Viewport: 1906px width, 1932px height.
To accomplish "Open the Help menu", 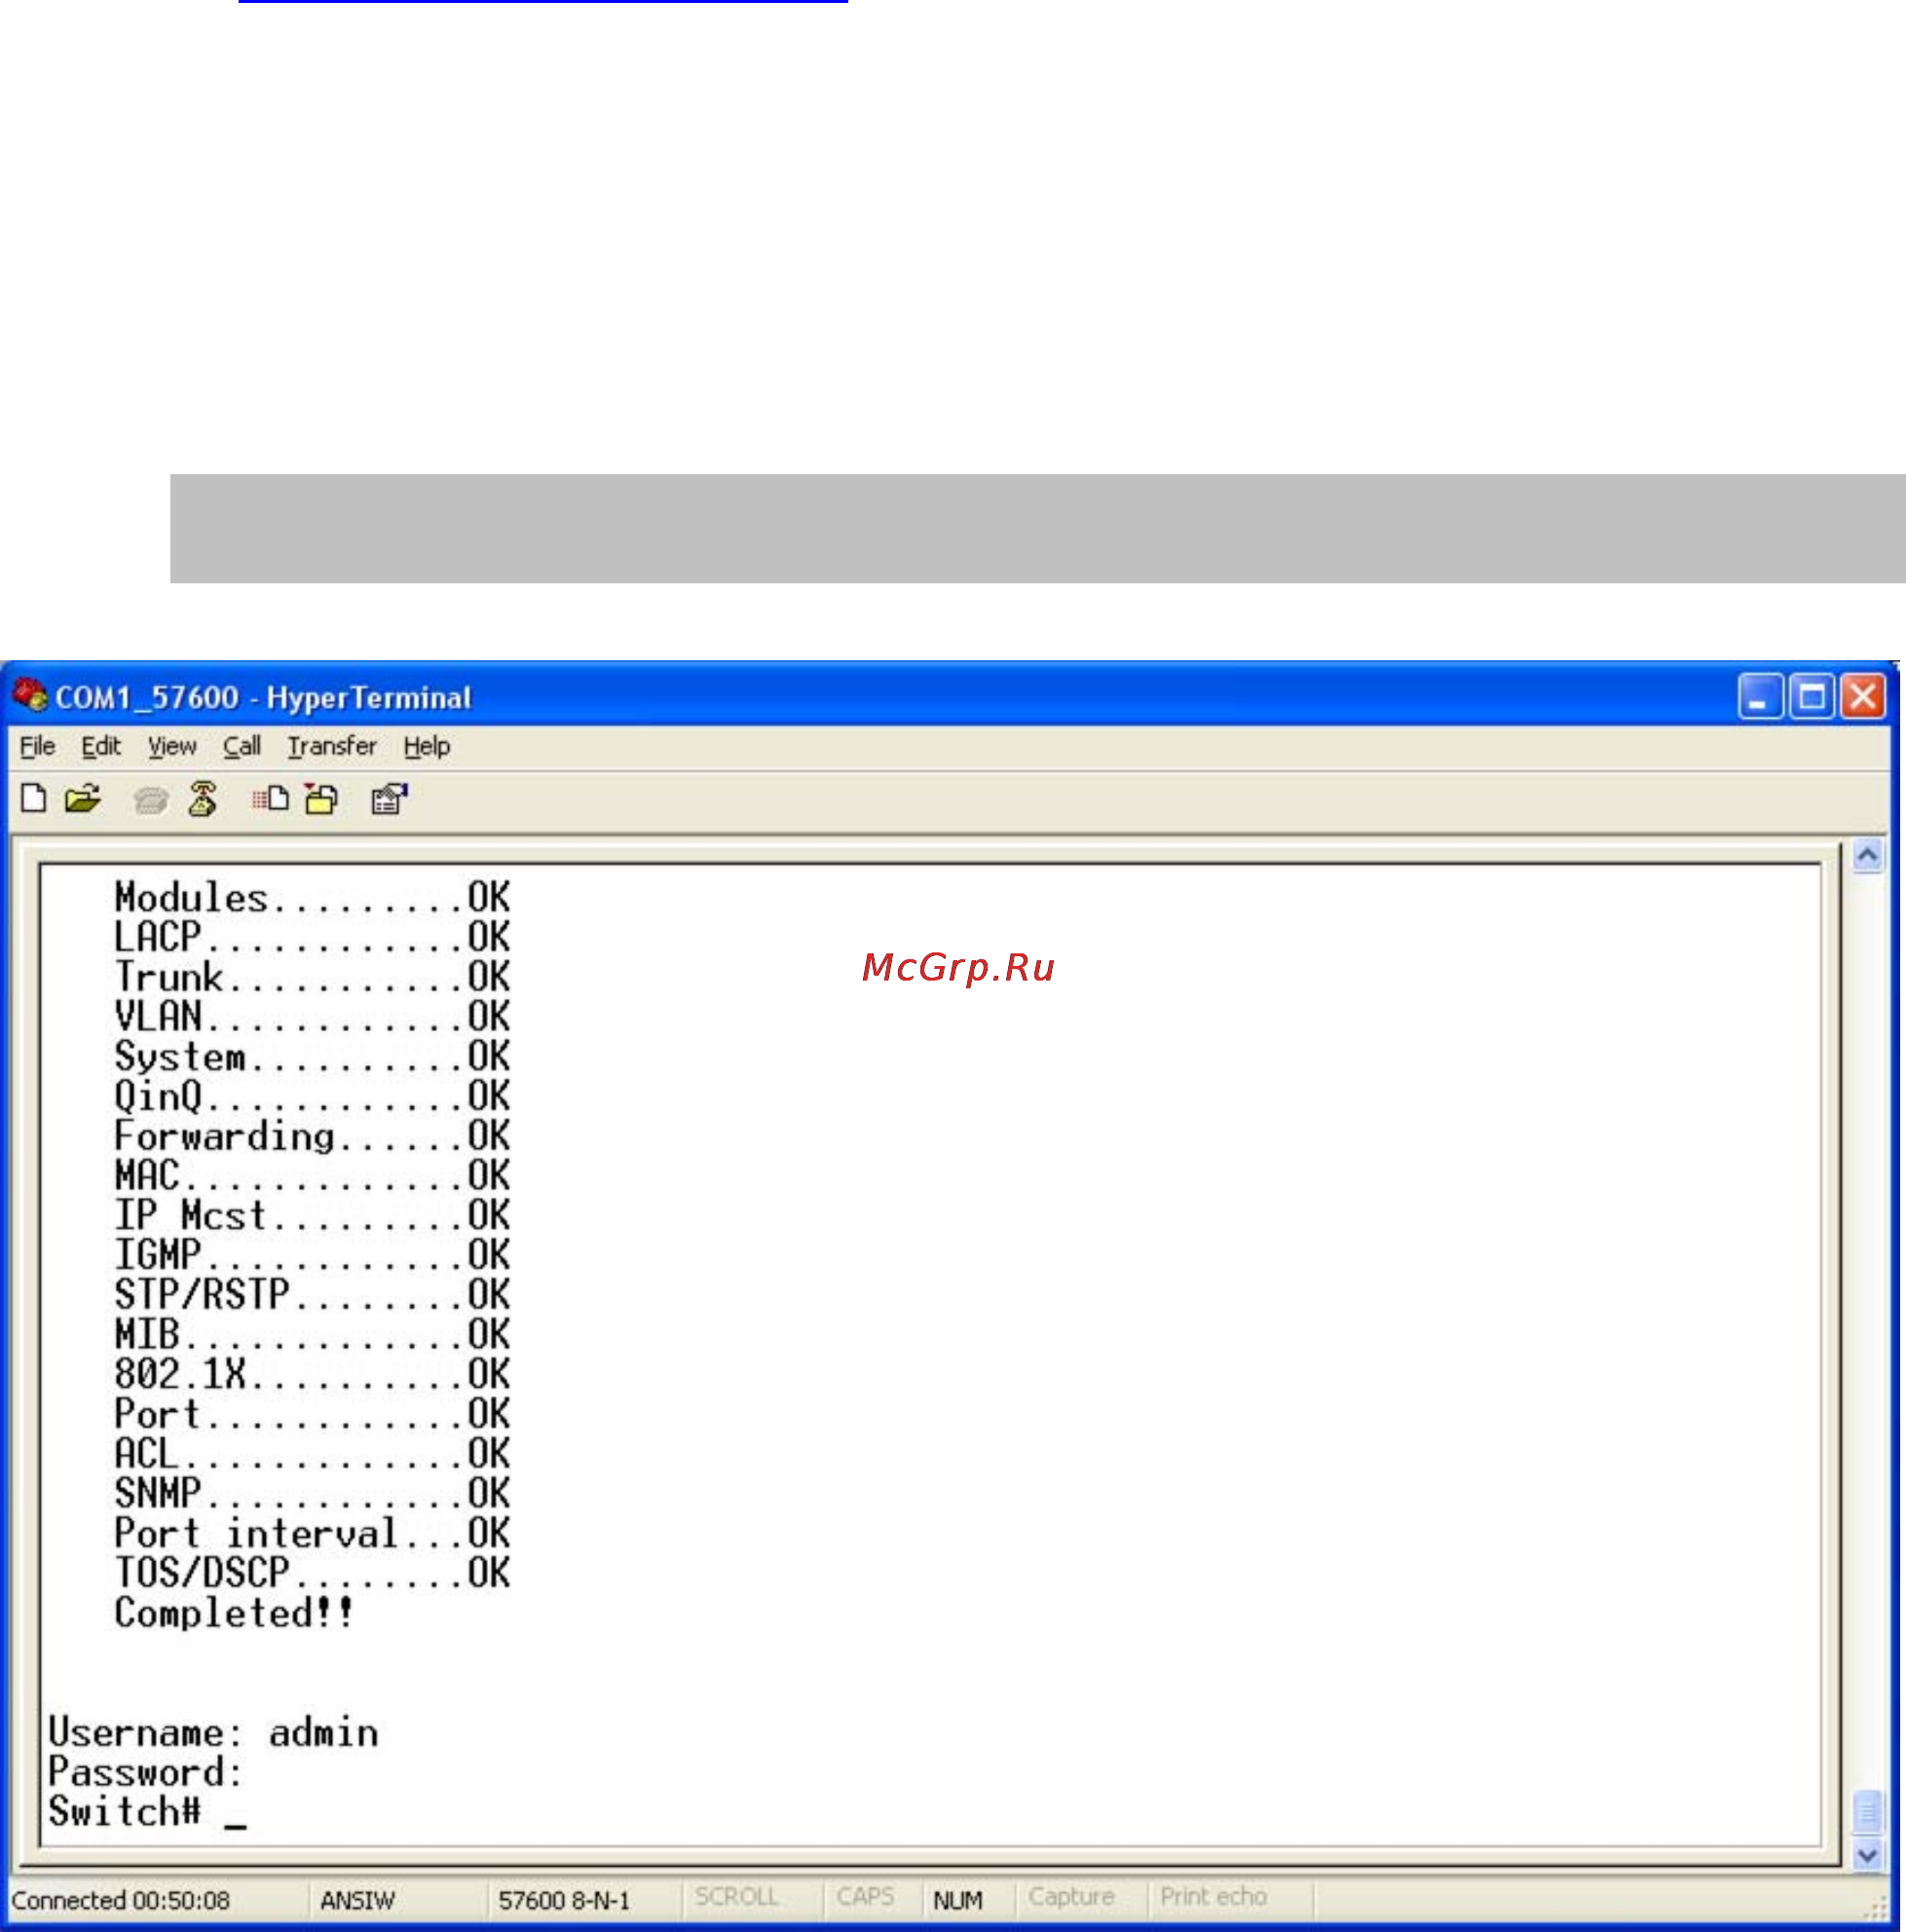I will tap(427, 746).
